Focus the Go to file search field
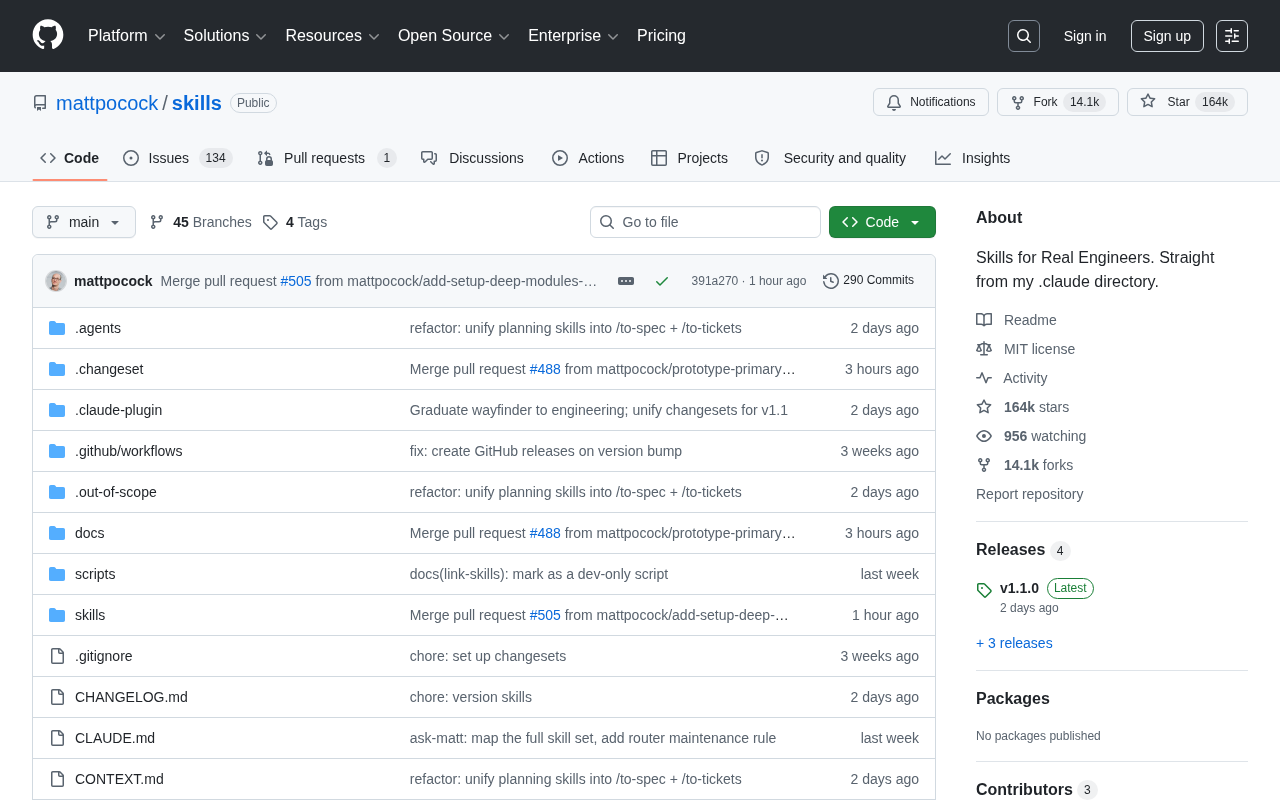The height and width of the screenshot is (800, 1280). (705, 222)
